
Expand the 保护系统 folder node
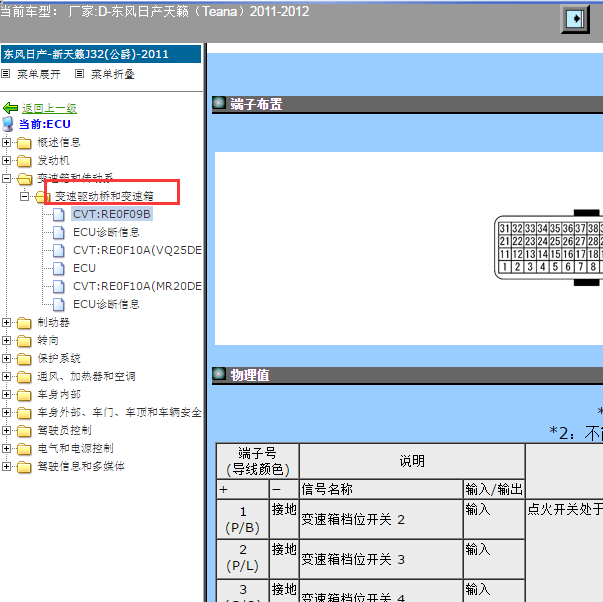(6, 359)
